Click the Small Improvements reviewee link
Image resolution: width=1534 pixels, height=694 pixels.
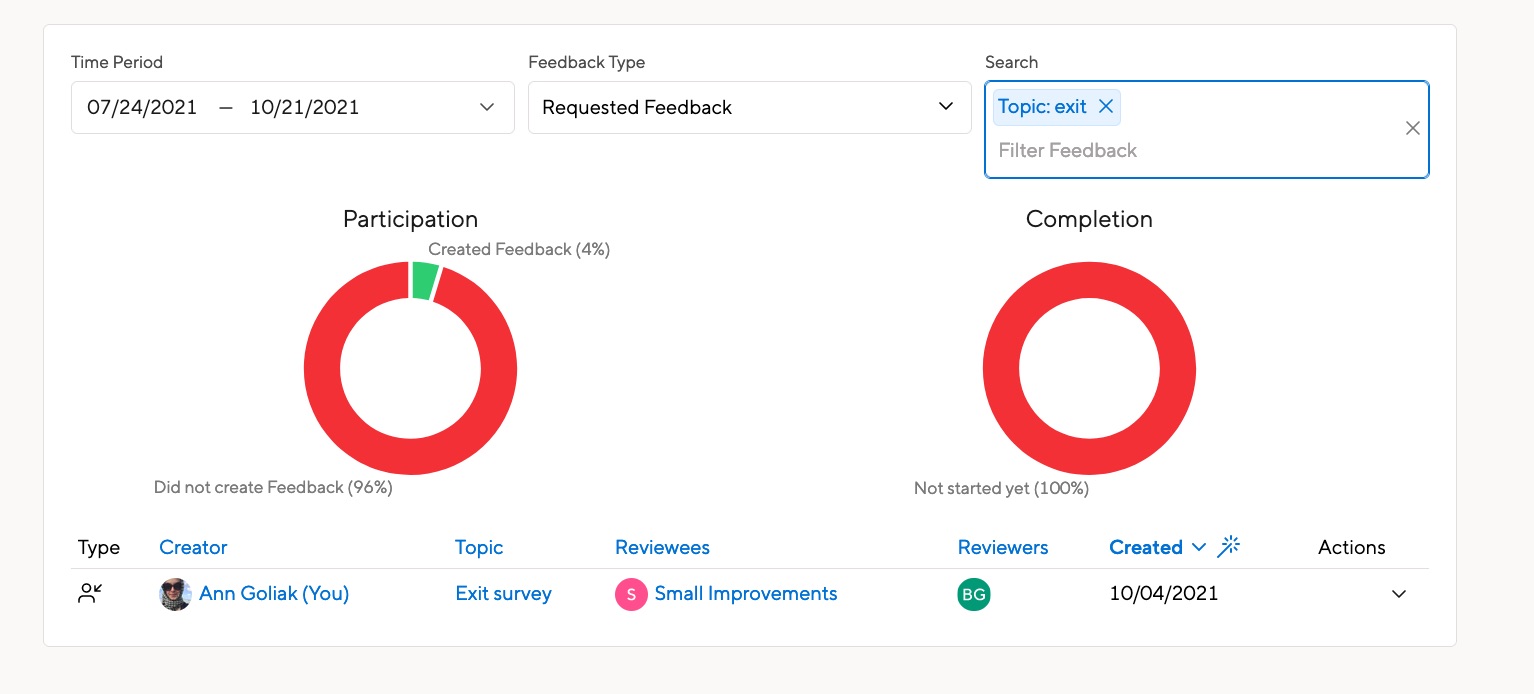(x=745, y=593)
